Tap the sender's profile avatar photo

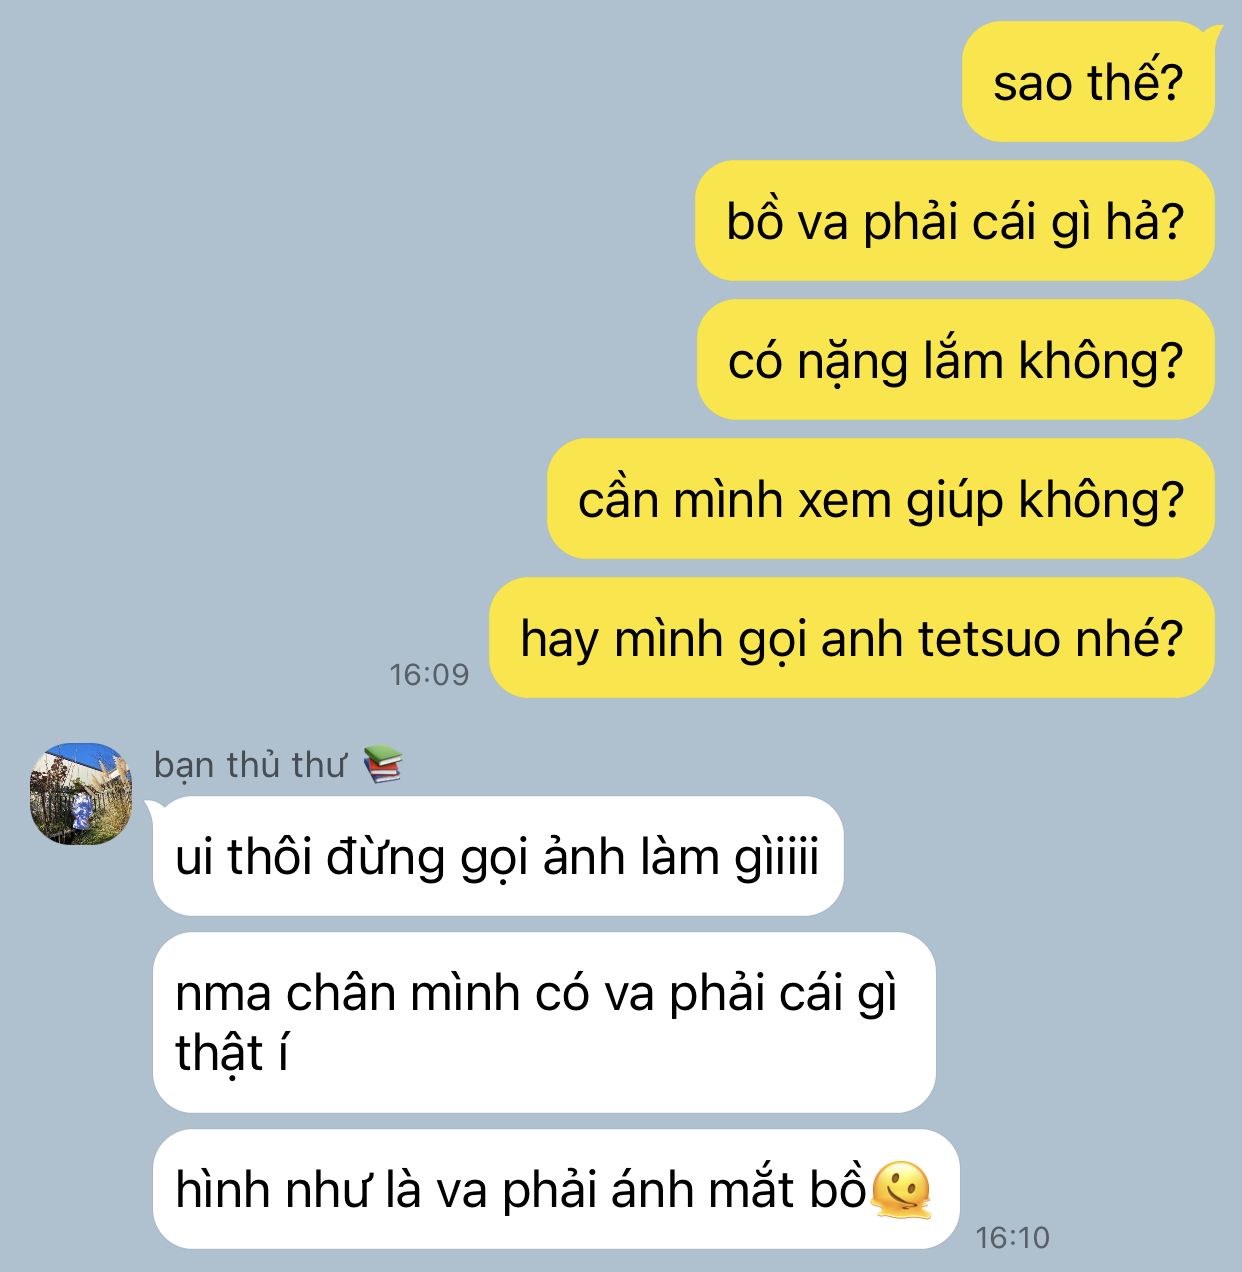[81, 794]
